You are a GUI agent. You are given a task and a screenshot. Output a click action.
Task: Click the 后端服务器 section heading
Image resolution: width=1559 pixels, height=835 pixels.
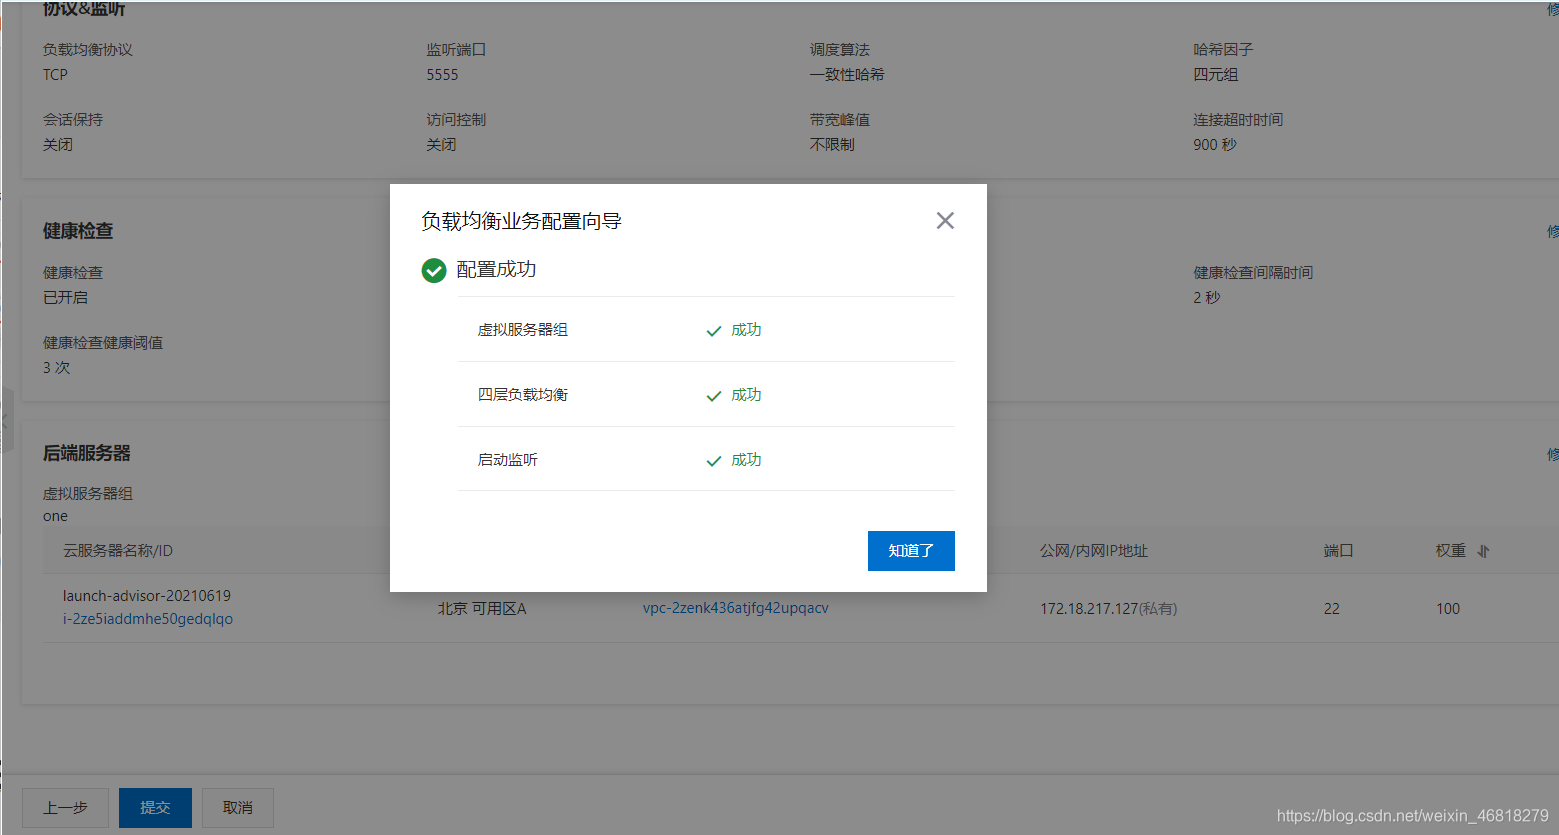[87, 453]
